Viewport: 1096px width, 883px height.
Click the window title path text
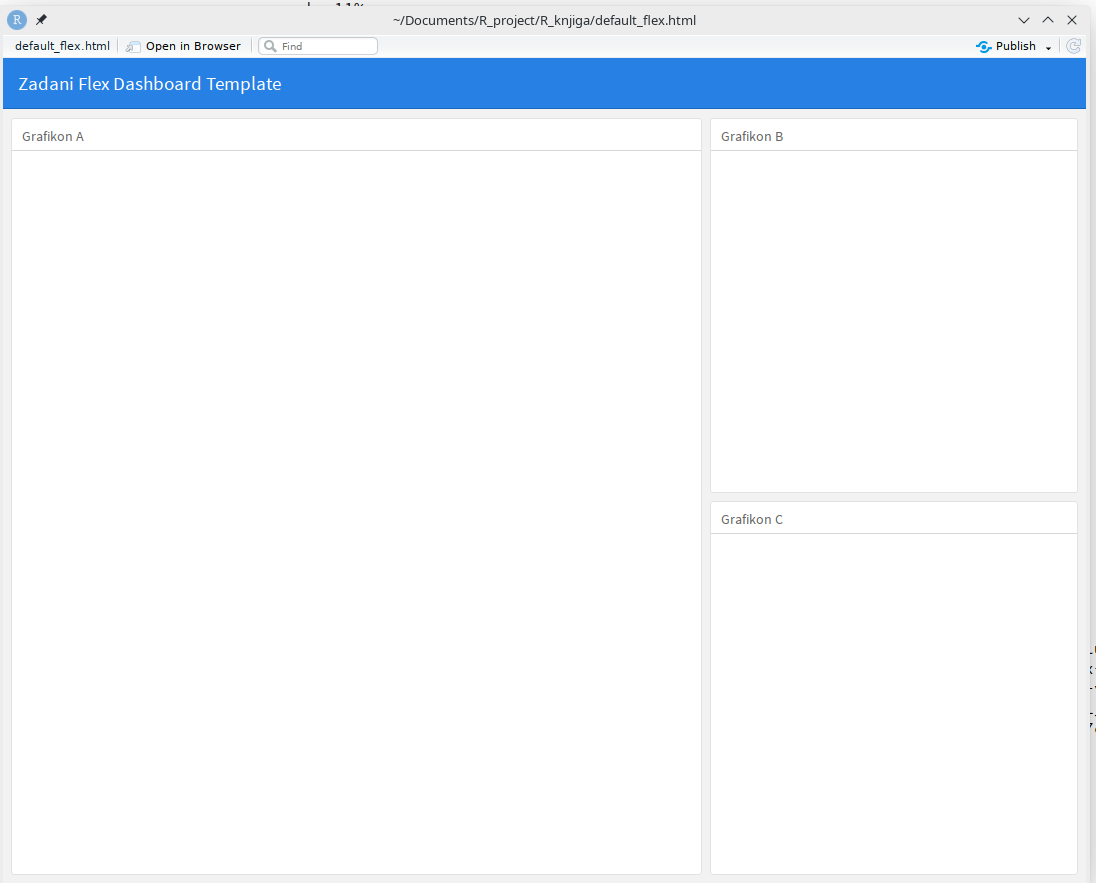pos(544,20)
